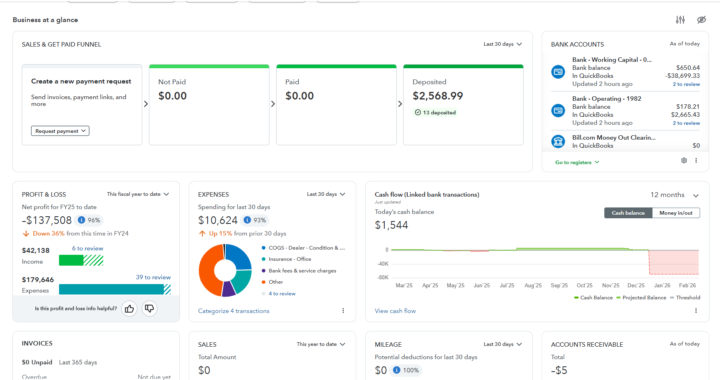Switch to Money in/out view
Image resolution: width=720 pixels, height=380 pixels.
(x=676, y=213)
